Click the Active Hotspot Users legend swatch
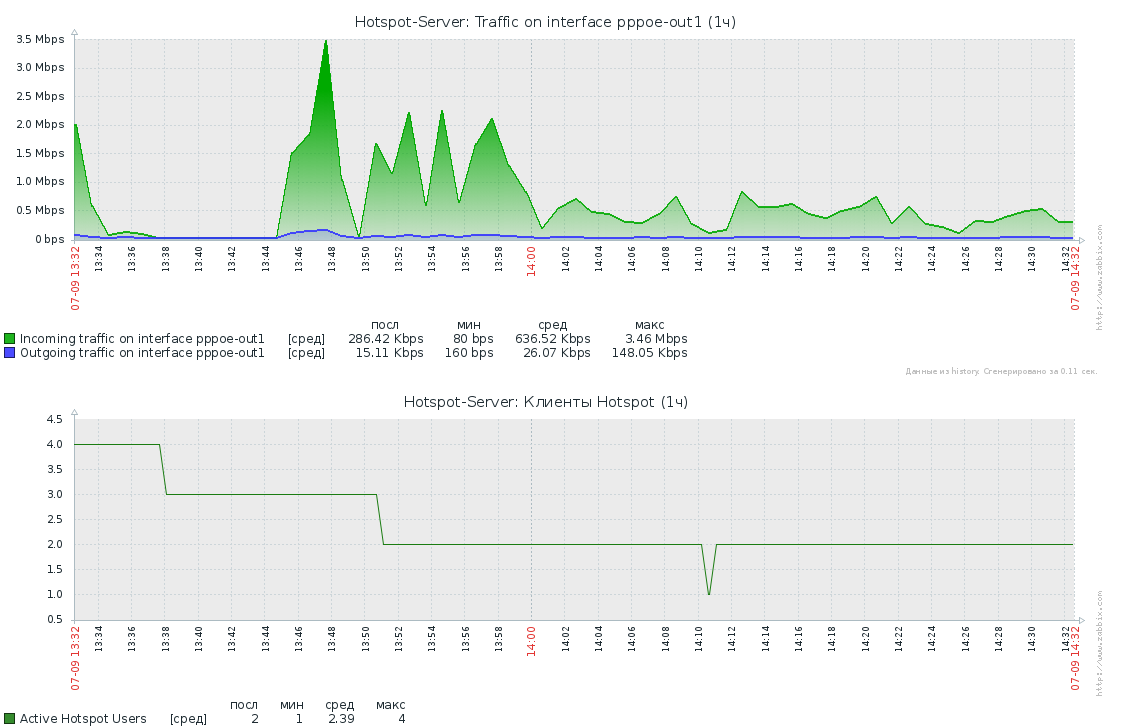The image size is (1121, 727). [x=9, y=718]
